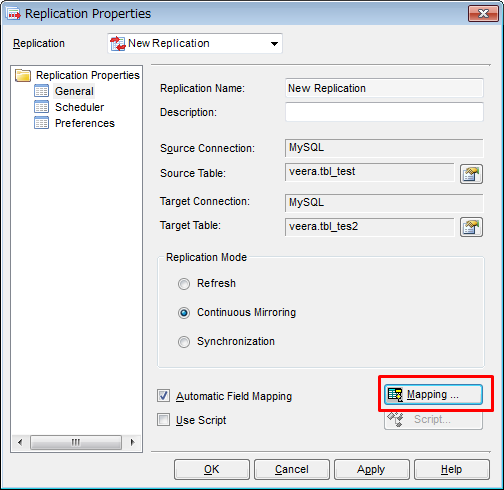The width and height of the screenshot is (504, 490).
Task: Select the Preferences page icon
Action: (41, 123)
